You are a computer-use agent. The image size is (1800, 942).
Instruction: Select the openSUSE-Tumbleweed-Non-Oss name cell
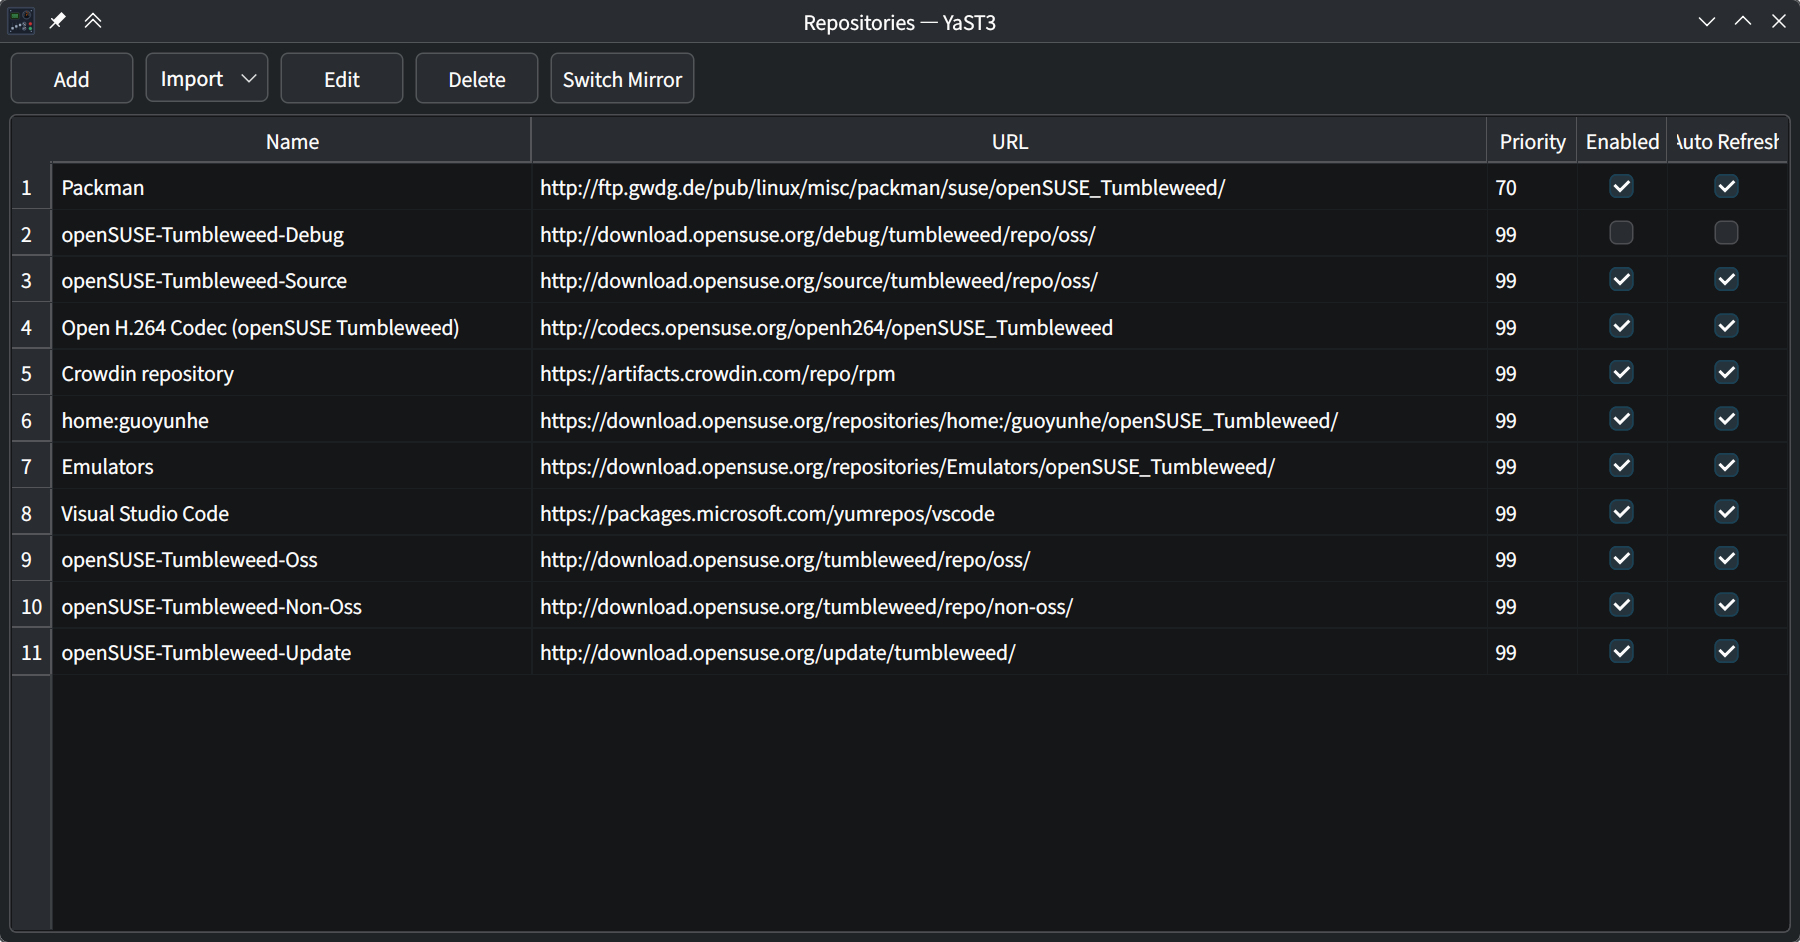point(292,606)
